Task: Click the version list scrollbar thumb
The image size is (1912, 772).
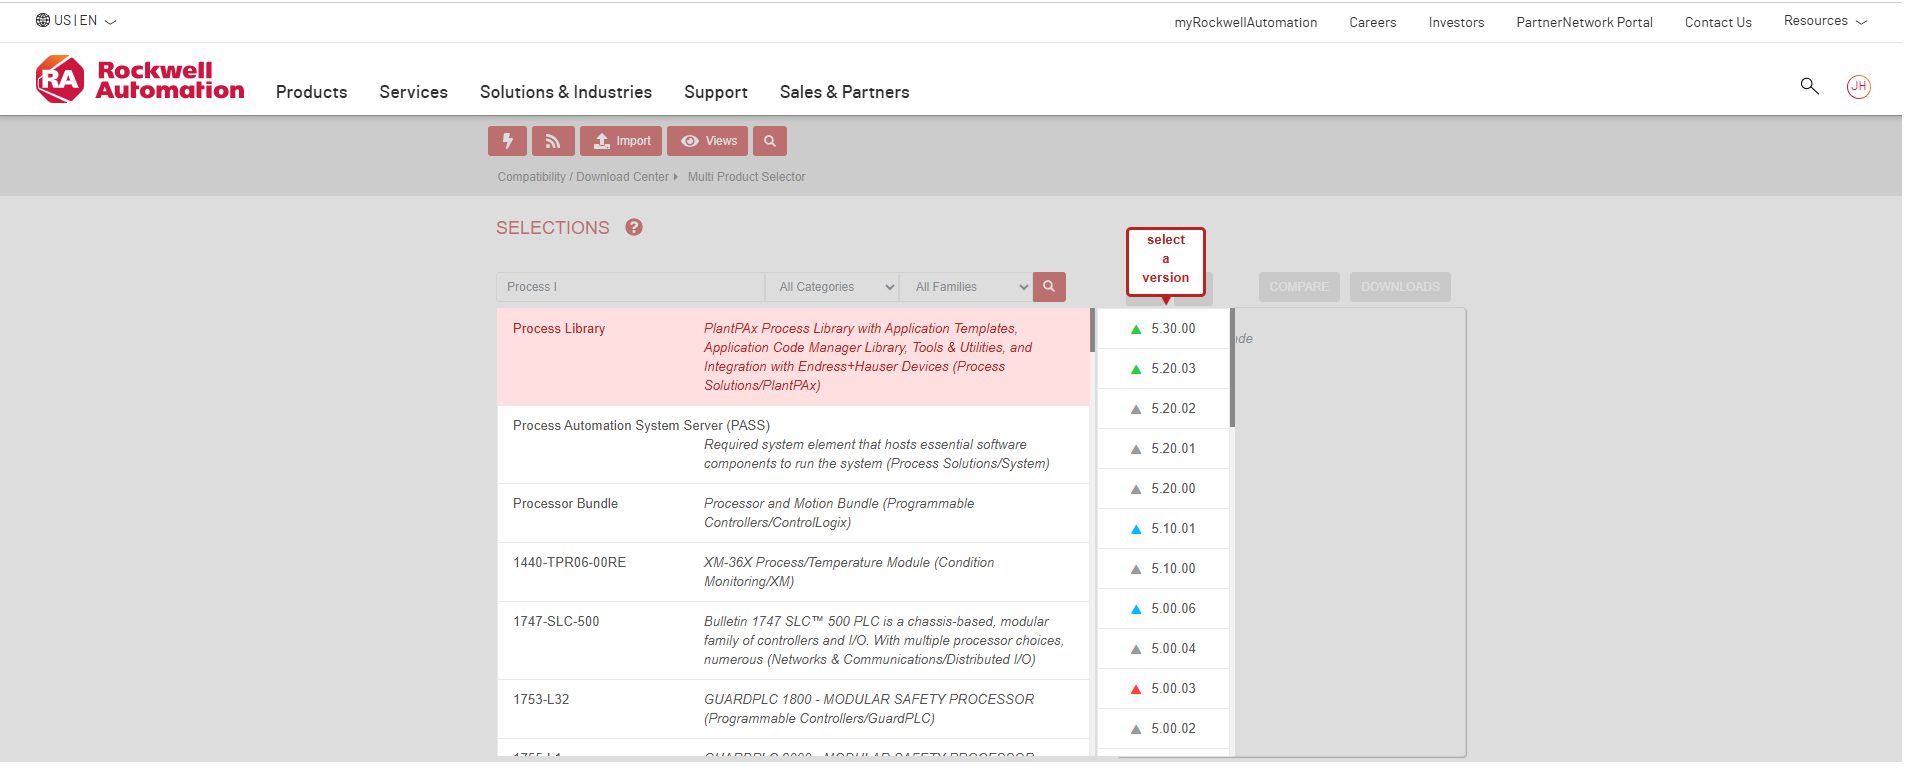Action: [x=1232, y=368]
